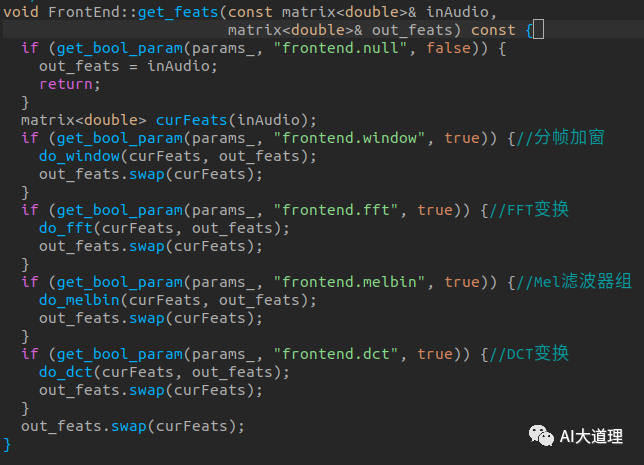This screenshot has width=644, height=465.
Task: Click the AI大道理 watermark text
Action: tap(591, 437)
